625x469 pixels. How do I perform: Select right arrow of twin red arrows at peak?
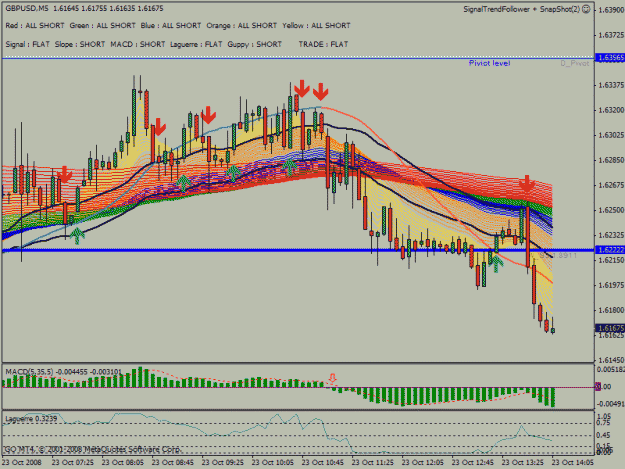pos(320,92)
